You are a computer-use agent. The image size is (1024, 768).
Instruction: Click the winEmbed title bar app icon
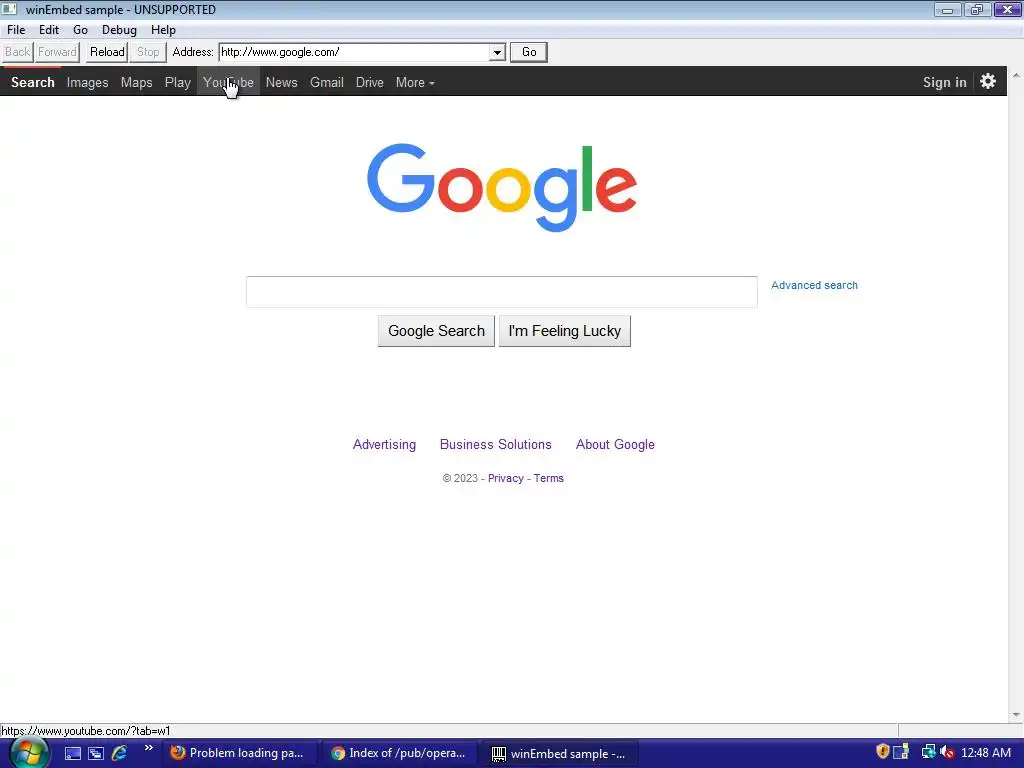coord(9,9)
